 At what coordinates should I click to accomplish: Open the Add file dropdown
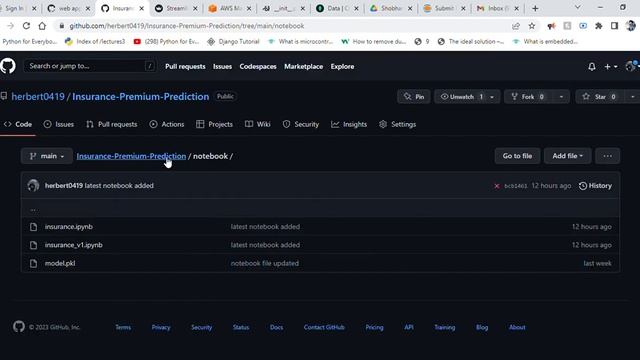click(567, 156)
